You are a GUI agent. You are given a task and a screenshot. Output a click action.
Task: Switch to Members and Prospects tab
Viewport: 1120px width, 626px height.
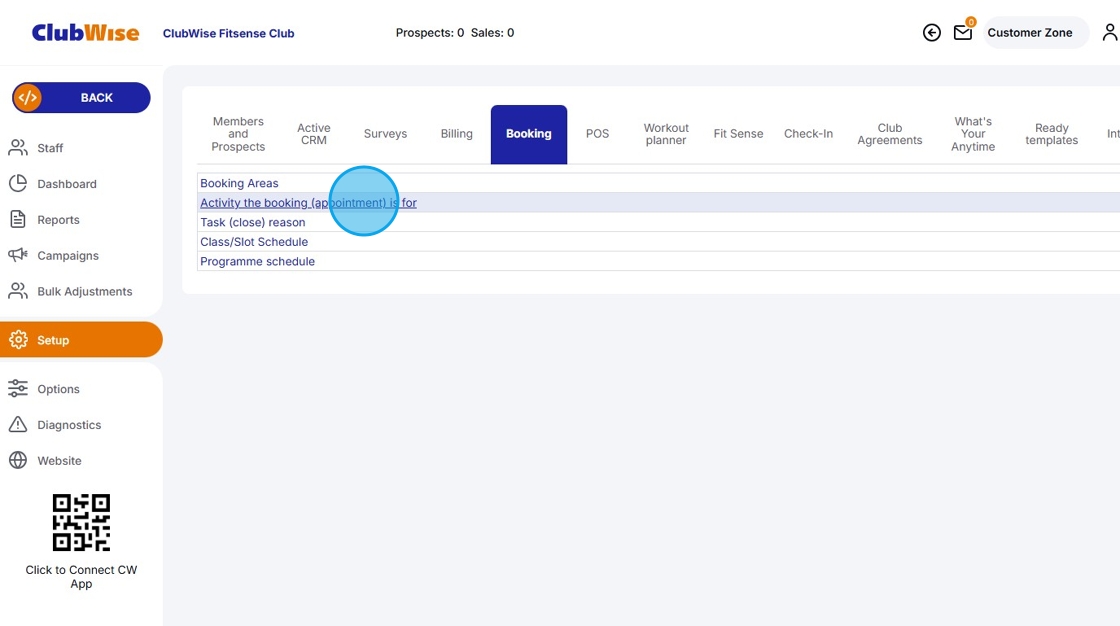point(238,134)
